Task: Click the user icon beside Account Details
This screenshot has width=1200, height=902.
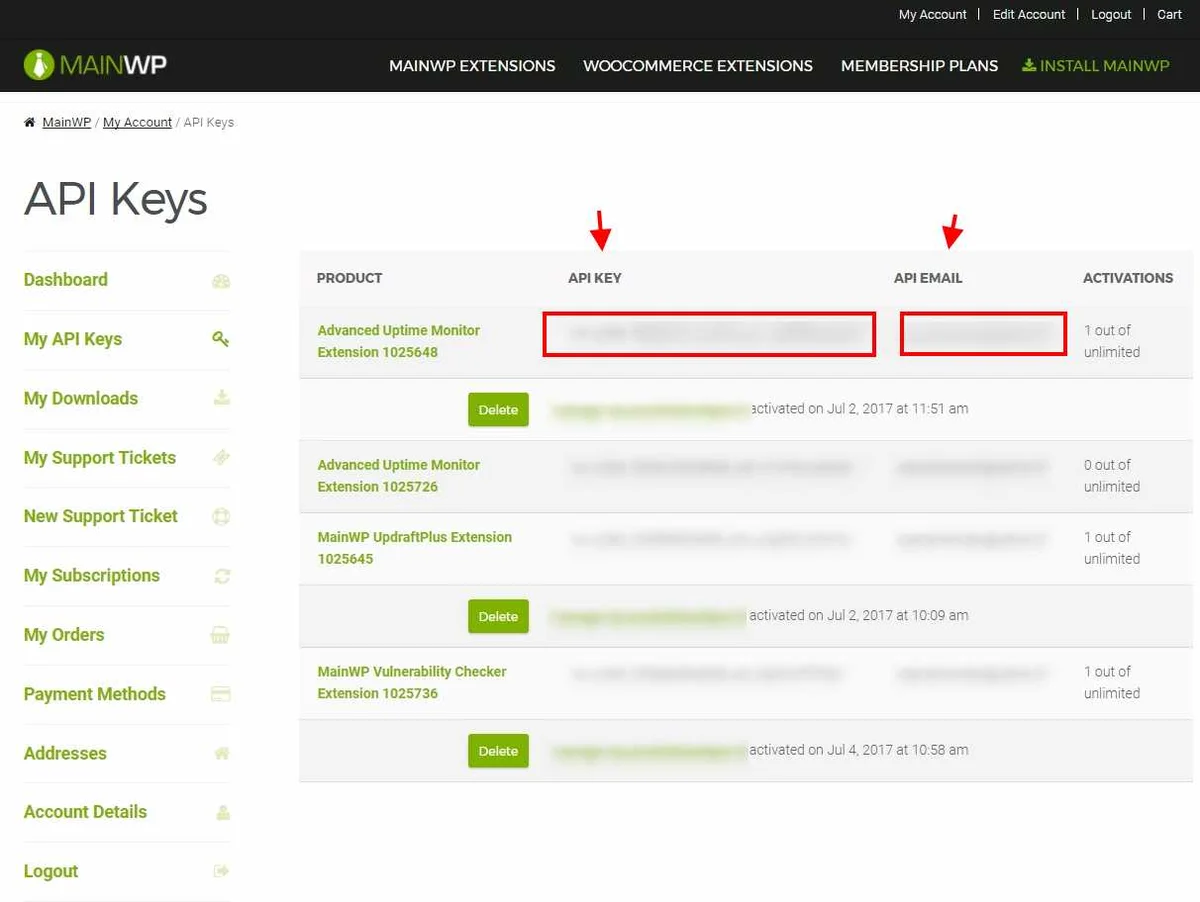Action: [222, 812]
